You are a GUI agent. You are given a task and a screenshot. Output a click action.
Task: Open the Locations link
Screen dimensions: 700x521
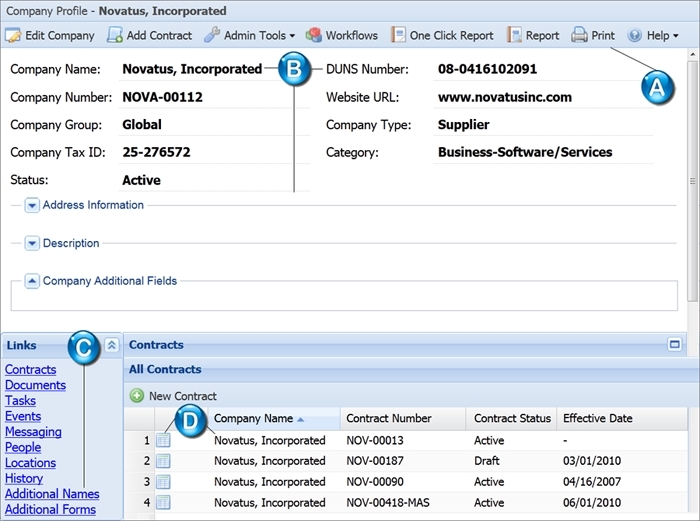30,463
